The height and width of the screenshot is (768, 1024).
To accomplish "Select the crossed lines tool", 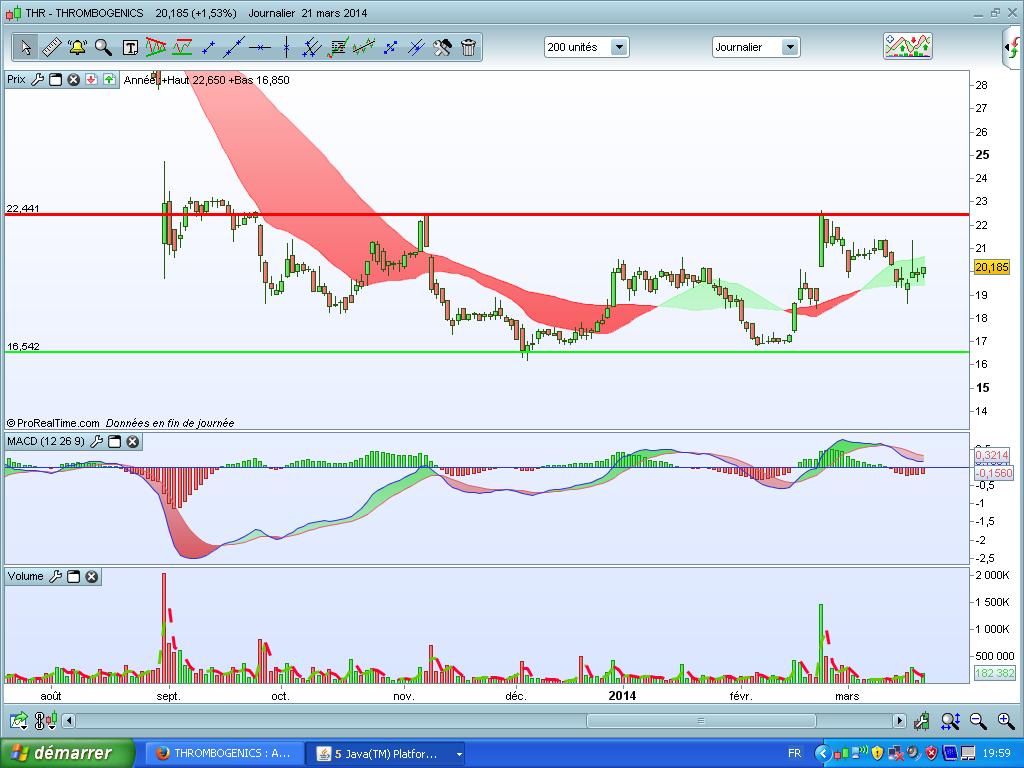I will coord(416,47).
